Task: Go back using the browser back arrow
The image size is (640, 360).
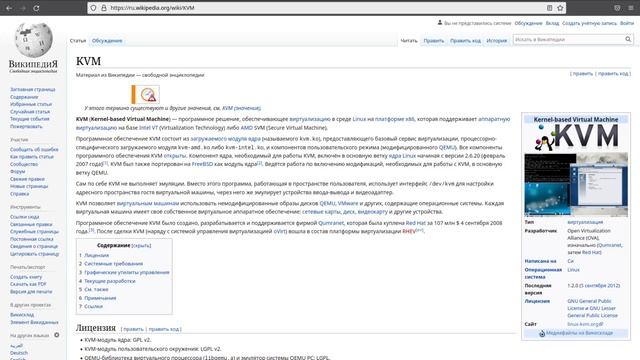Action: 9,8
